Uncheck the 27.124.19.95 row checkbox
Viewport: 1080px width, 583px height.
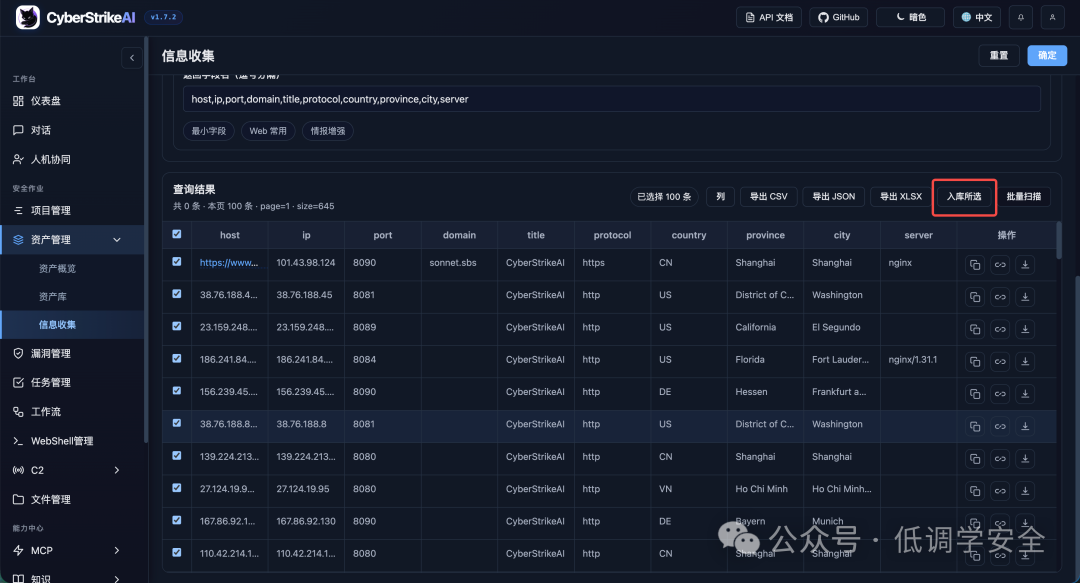pos(177,488)
